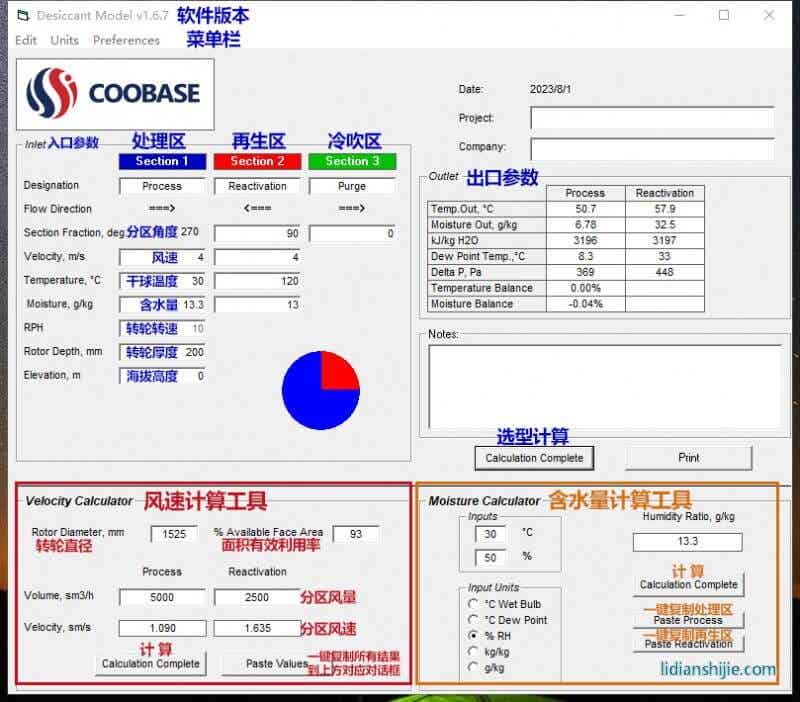Select the °C Wet Bulb input unit
This screenshot has height=702, width=800.
pyautogui.click(x=471, y=604)
